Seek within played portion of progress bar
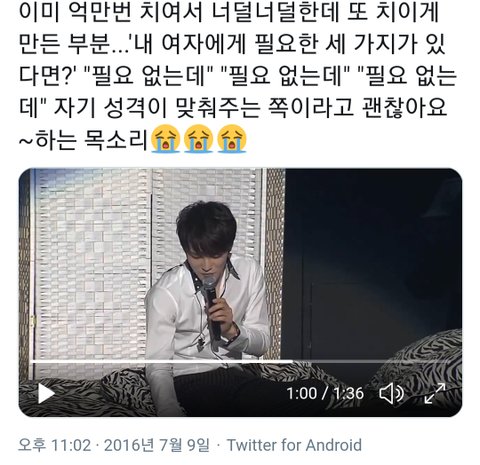The width and height of the screenshot is (480, 465). [x=160, y=361]
